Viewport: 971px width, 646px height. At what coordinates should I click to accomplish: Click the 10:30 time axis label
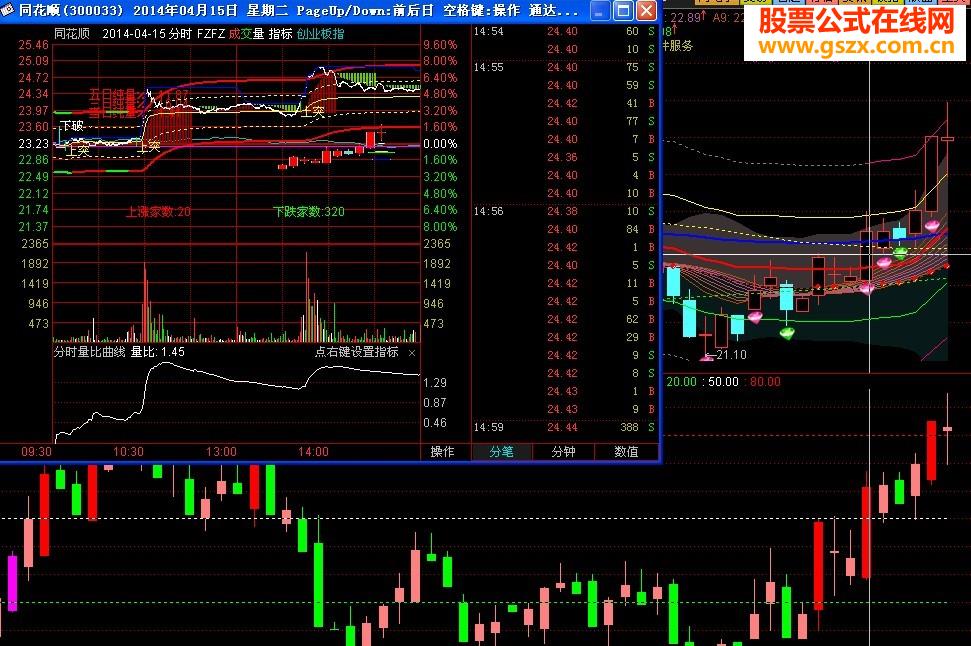click(x=128, y=452)
